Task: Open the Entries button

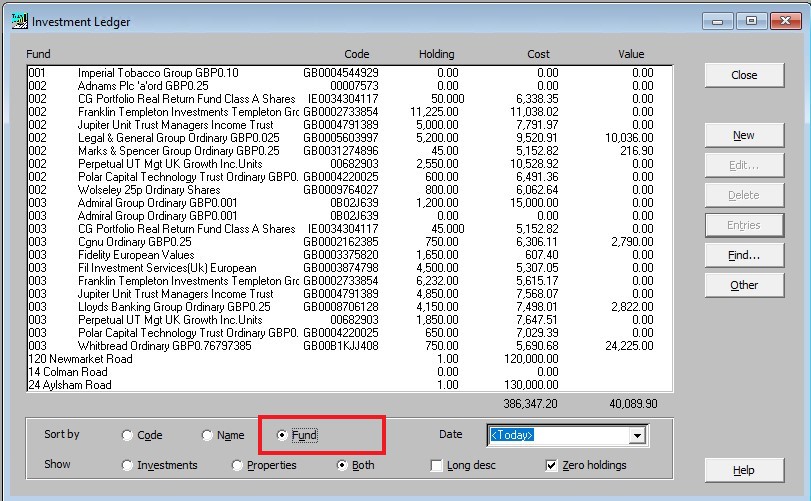Action: click(x=744, y=225)
